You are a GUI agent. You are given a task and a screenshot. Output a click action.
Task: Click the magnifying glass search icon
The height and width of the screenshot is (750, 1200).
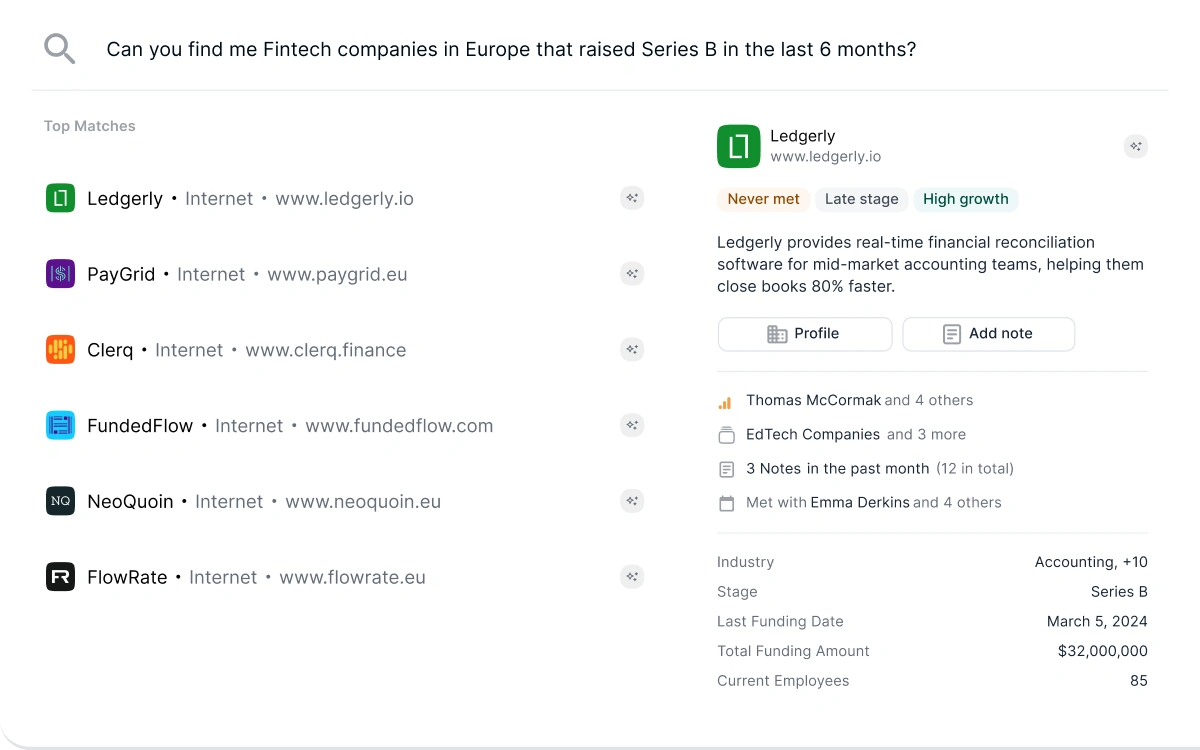(x=60, y=49)
